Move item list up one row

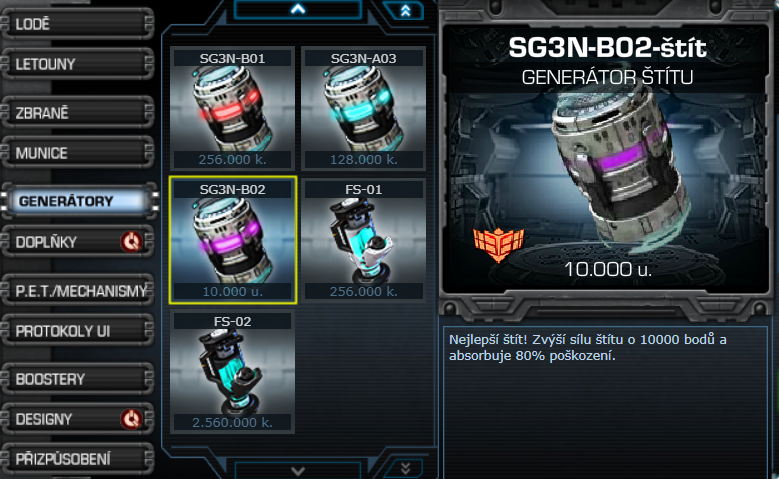click(298, 9)
